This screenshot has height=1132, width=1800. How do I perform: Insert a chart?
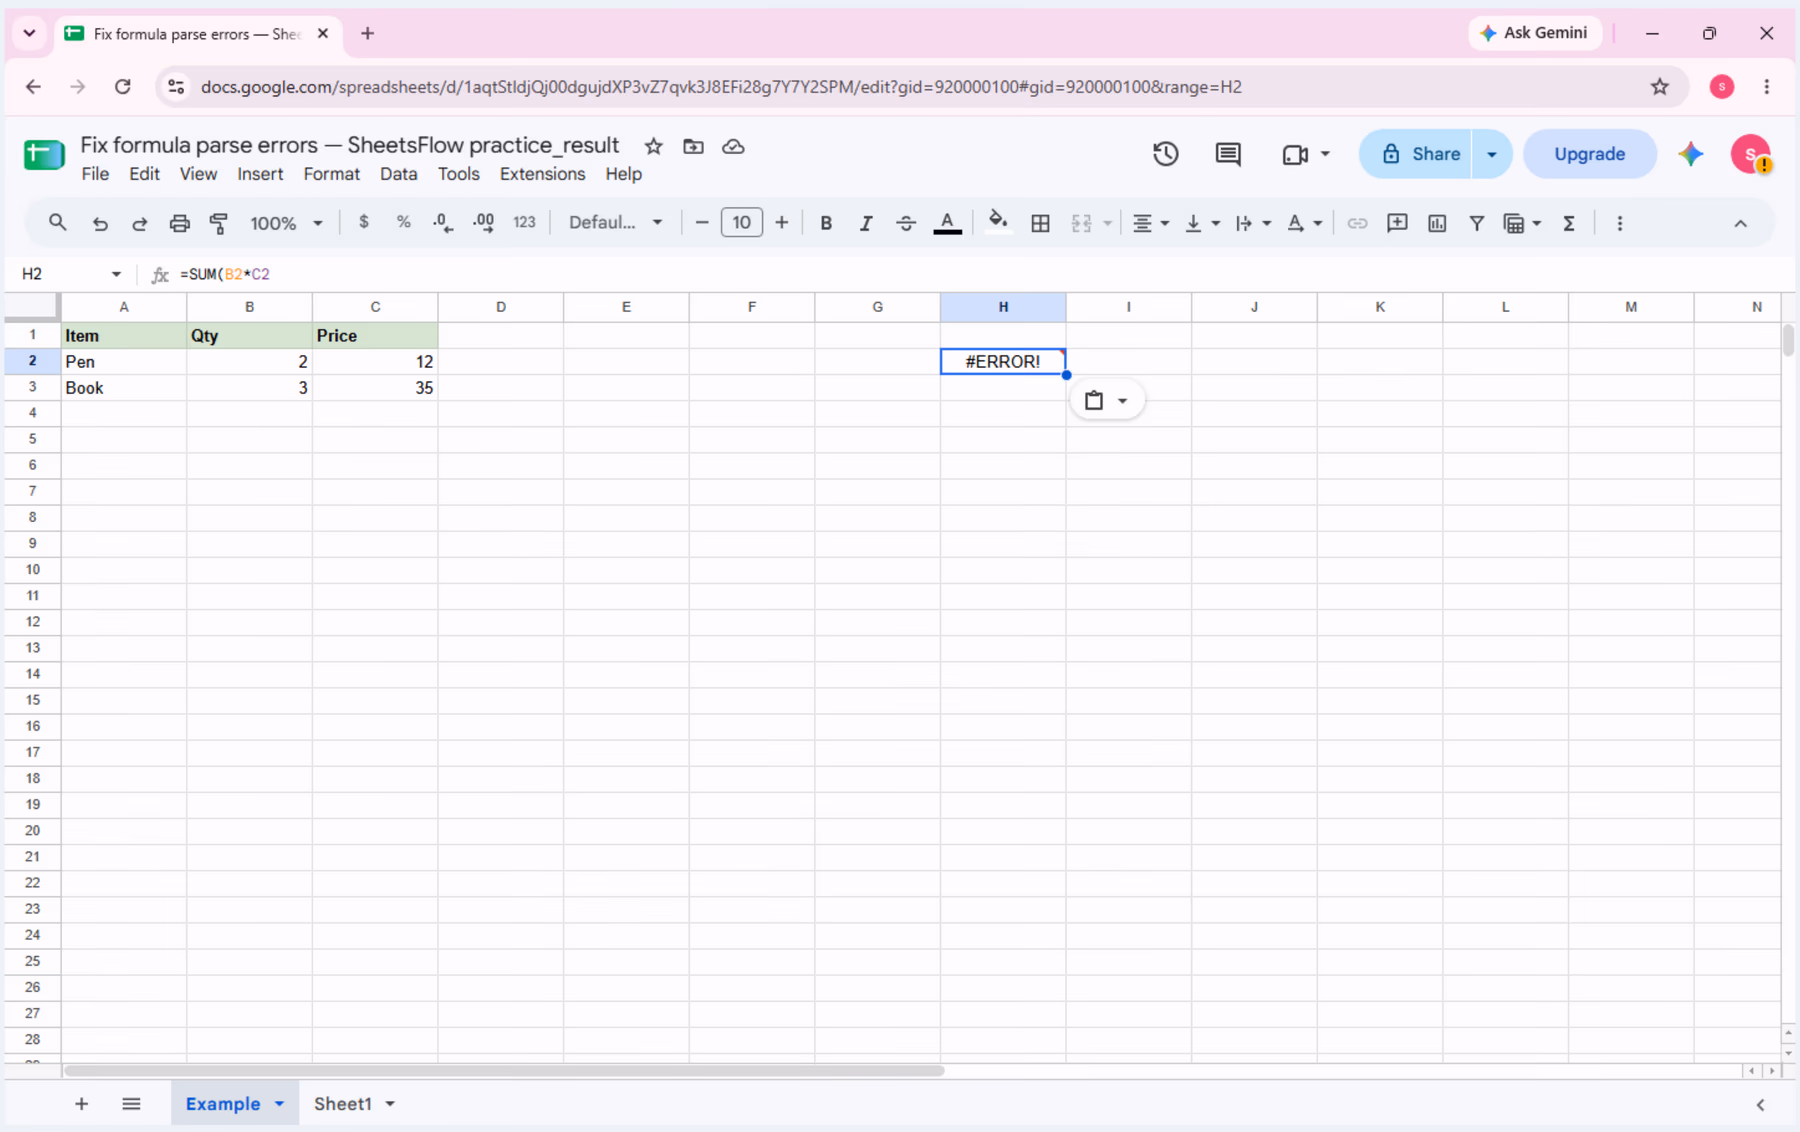point(1437,223)
